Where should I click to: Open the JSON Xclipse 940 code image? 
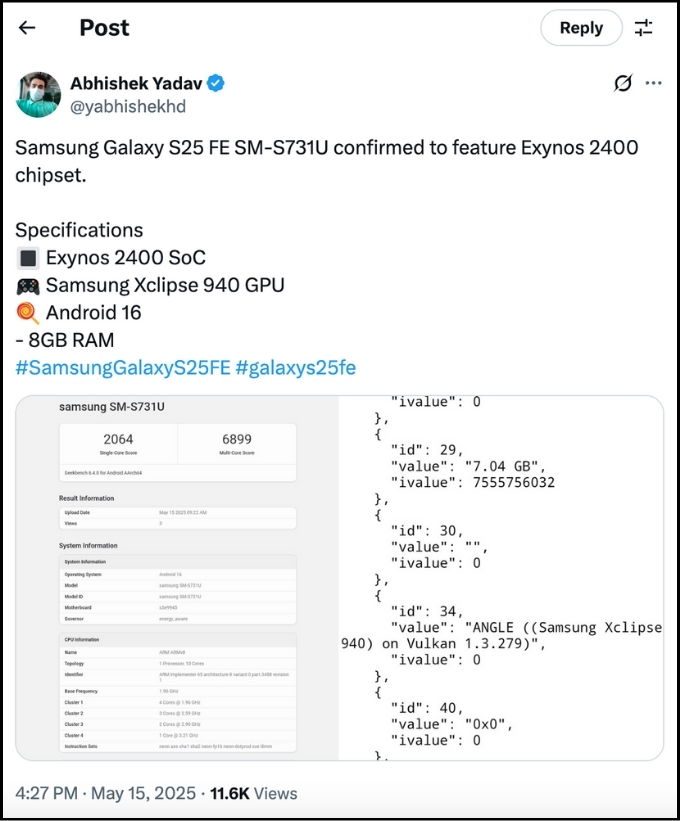tap(501, 578)
